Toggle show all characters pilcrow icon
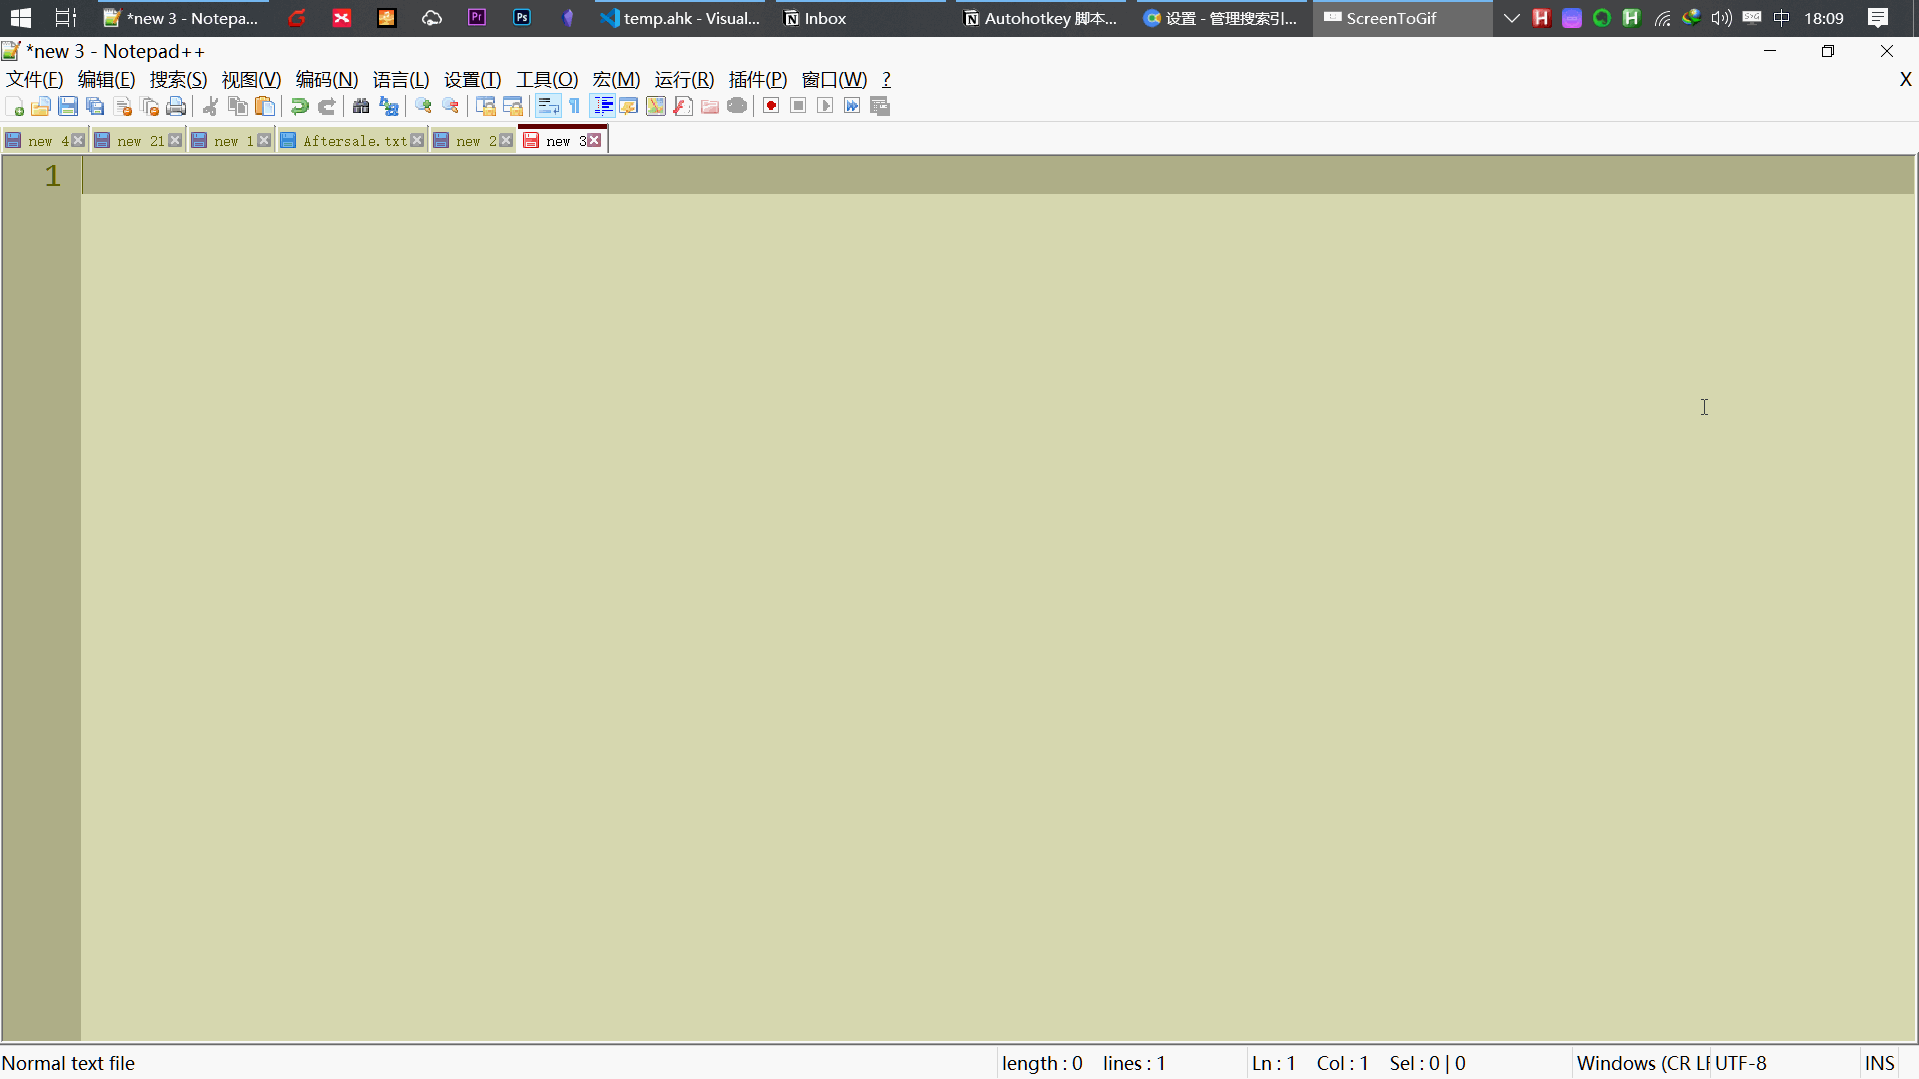1919x1079 pixels. tap(575, 107)
